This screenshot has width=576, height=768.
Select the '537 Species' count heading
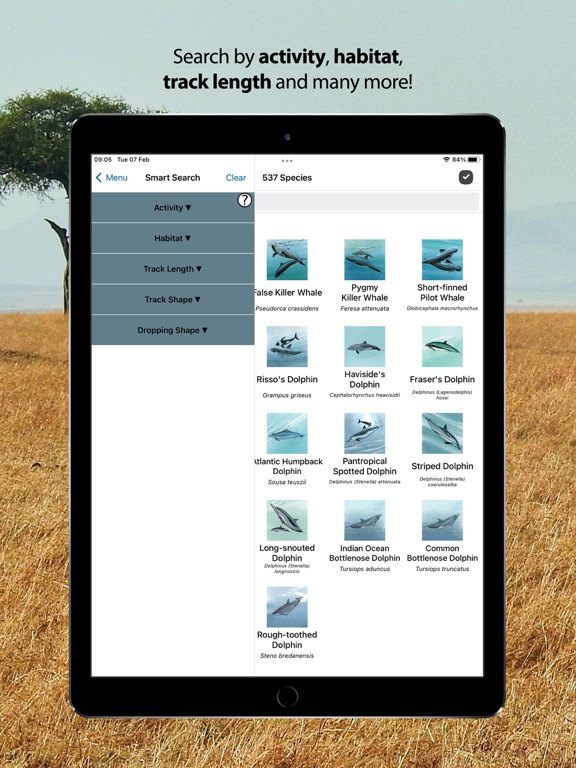(287, 178)
